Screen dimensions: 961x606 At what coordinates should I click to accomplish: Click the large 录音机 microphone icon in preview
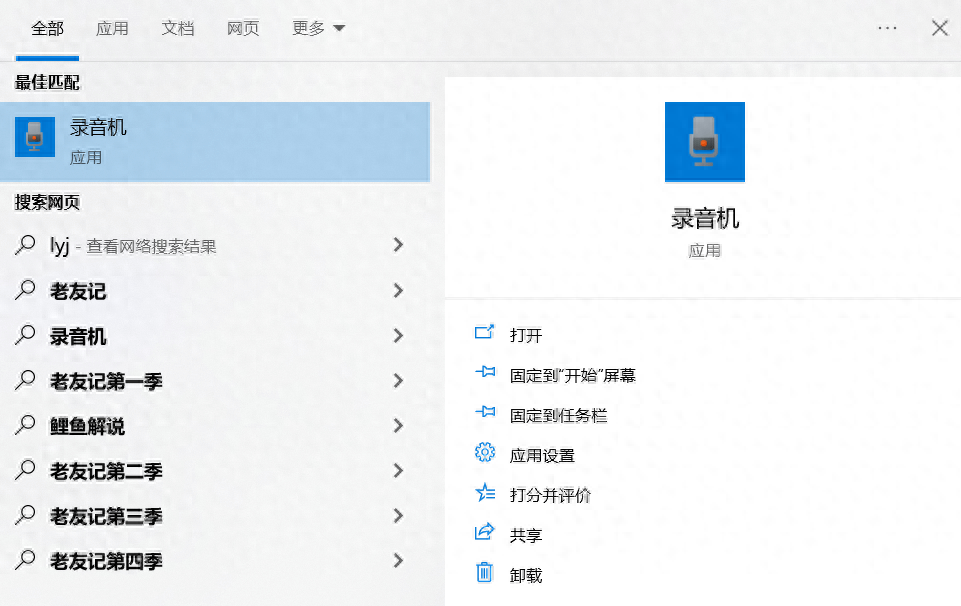point(704,142)
